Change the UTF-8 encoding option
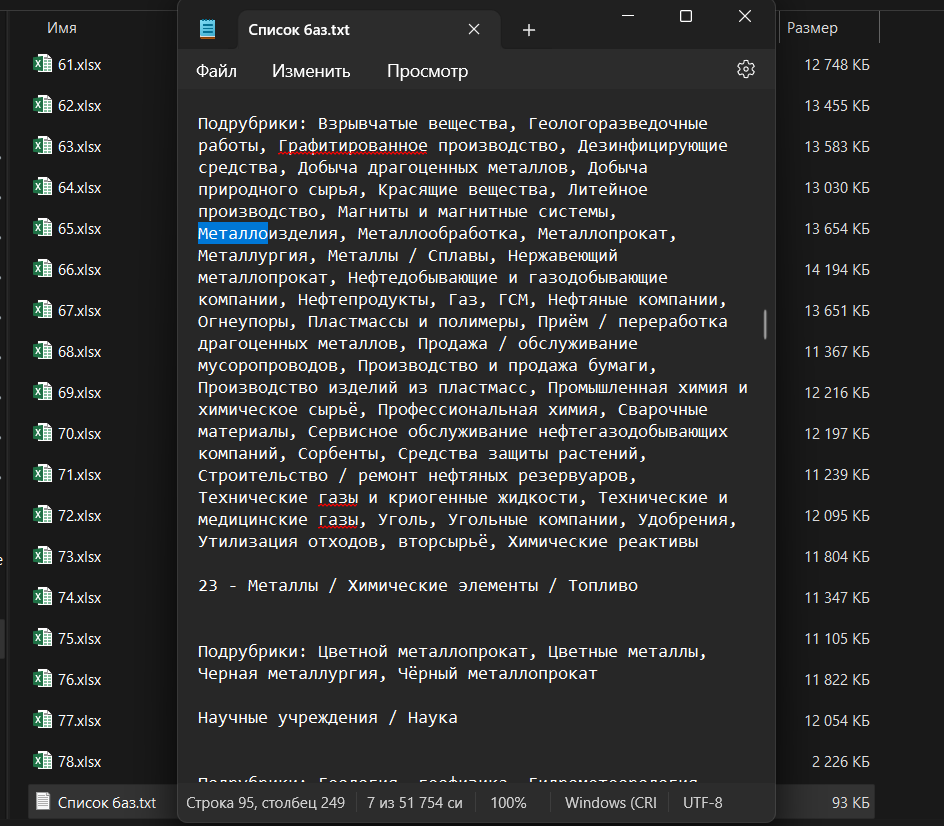 click(702, 802)
